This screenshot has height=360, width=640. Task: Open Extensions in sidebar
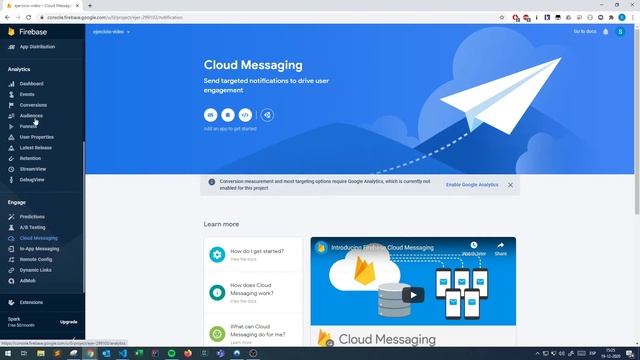[x=31, y=302]
